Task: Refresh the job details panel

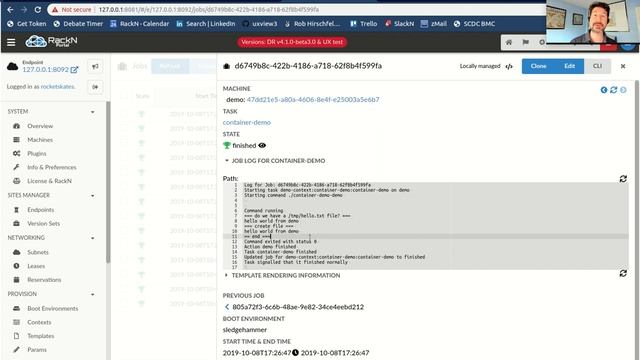Action: pos(613,90)
